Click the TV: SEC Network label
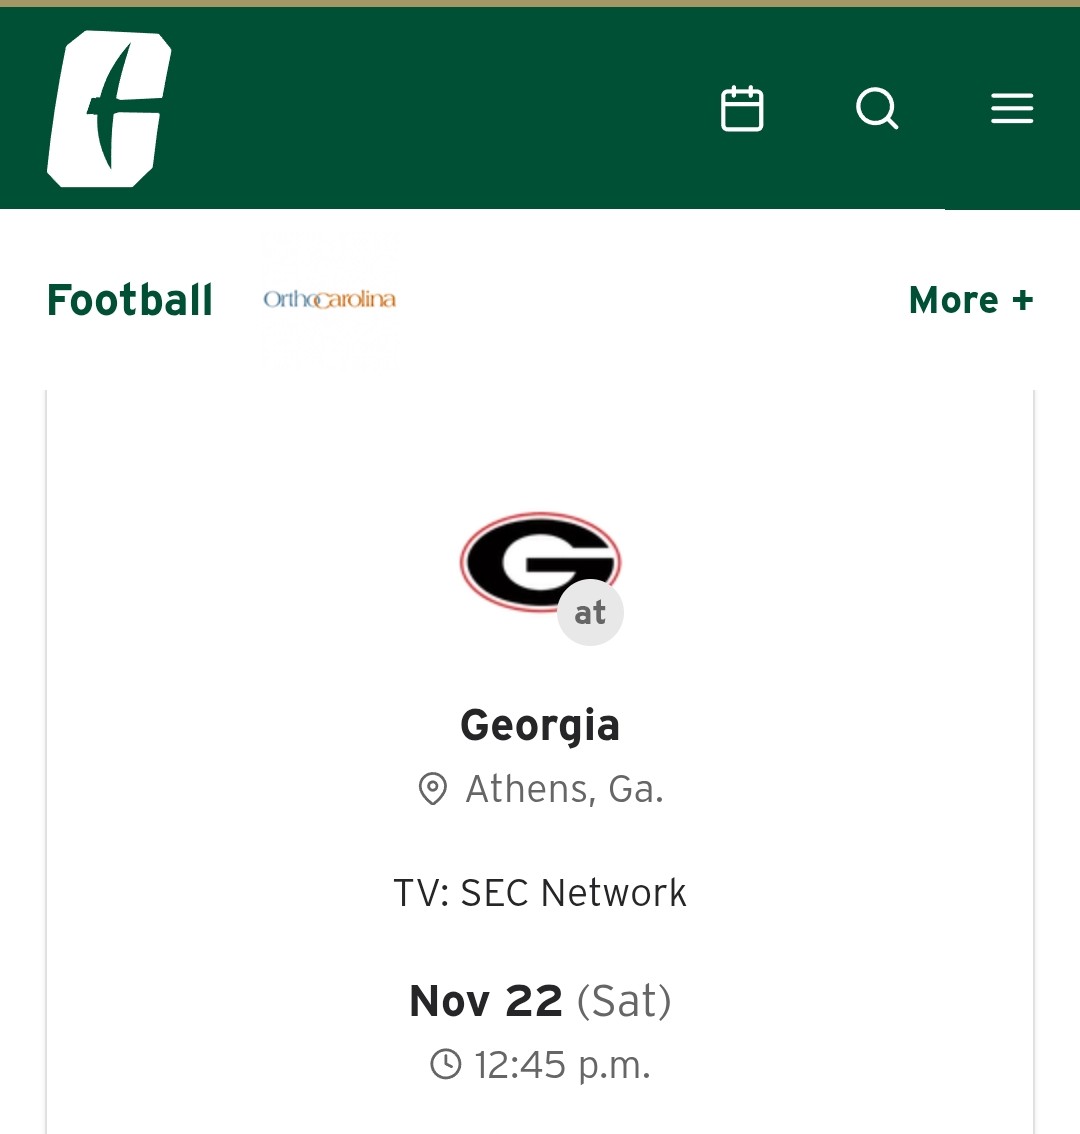Screen dimensions: 1080x1134 (x=540, y=893)
